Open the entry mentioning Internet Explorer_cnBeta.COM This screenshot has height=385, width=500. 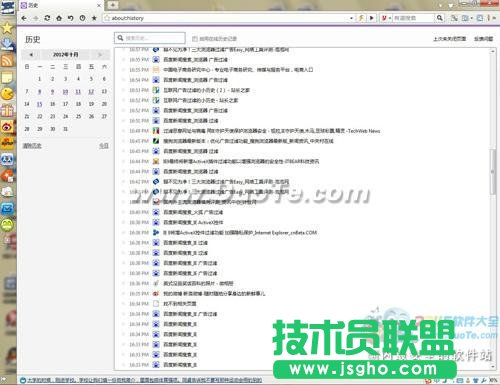coord(240,233)
